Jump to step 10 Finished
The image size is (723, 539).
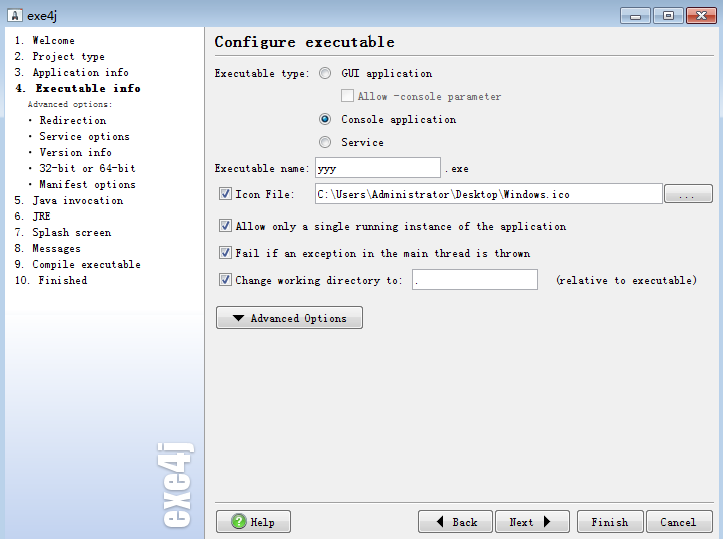(x=51, y=280)
